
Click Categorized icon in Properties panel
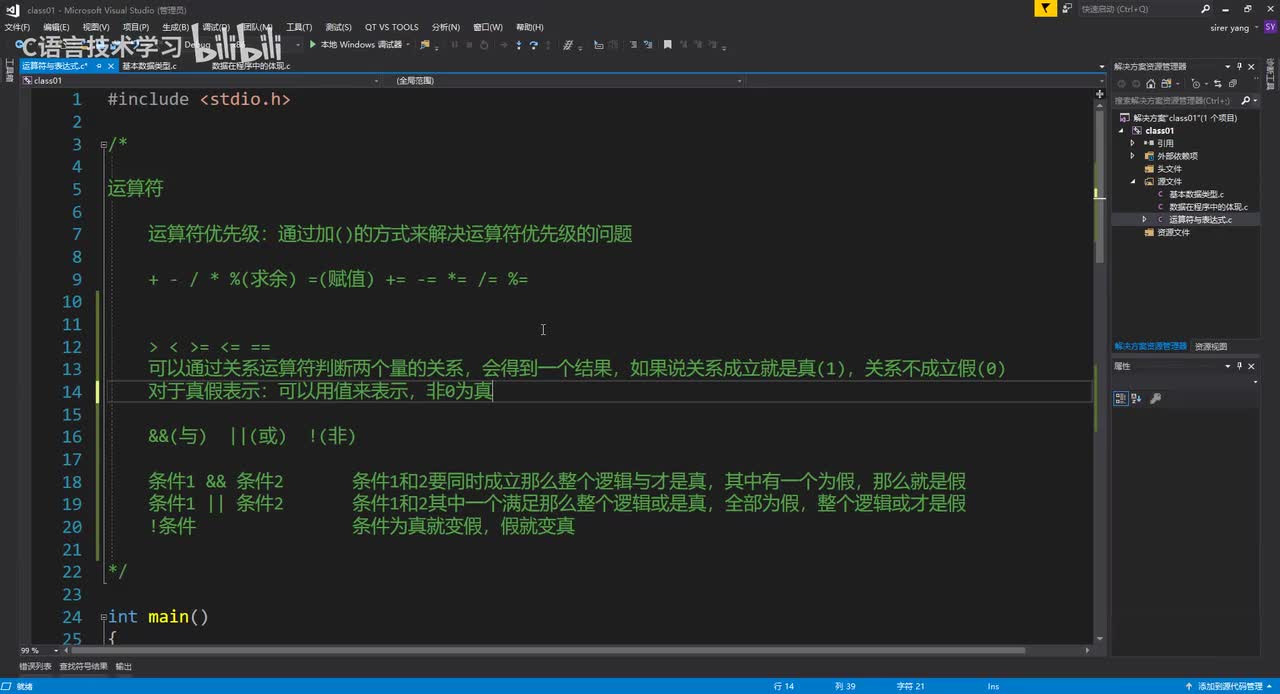point(1121,398)
